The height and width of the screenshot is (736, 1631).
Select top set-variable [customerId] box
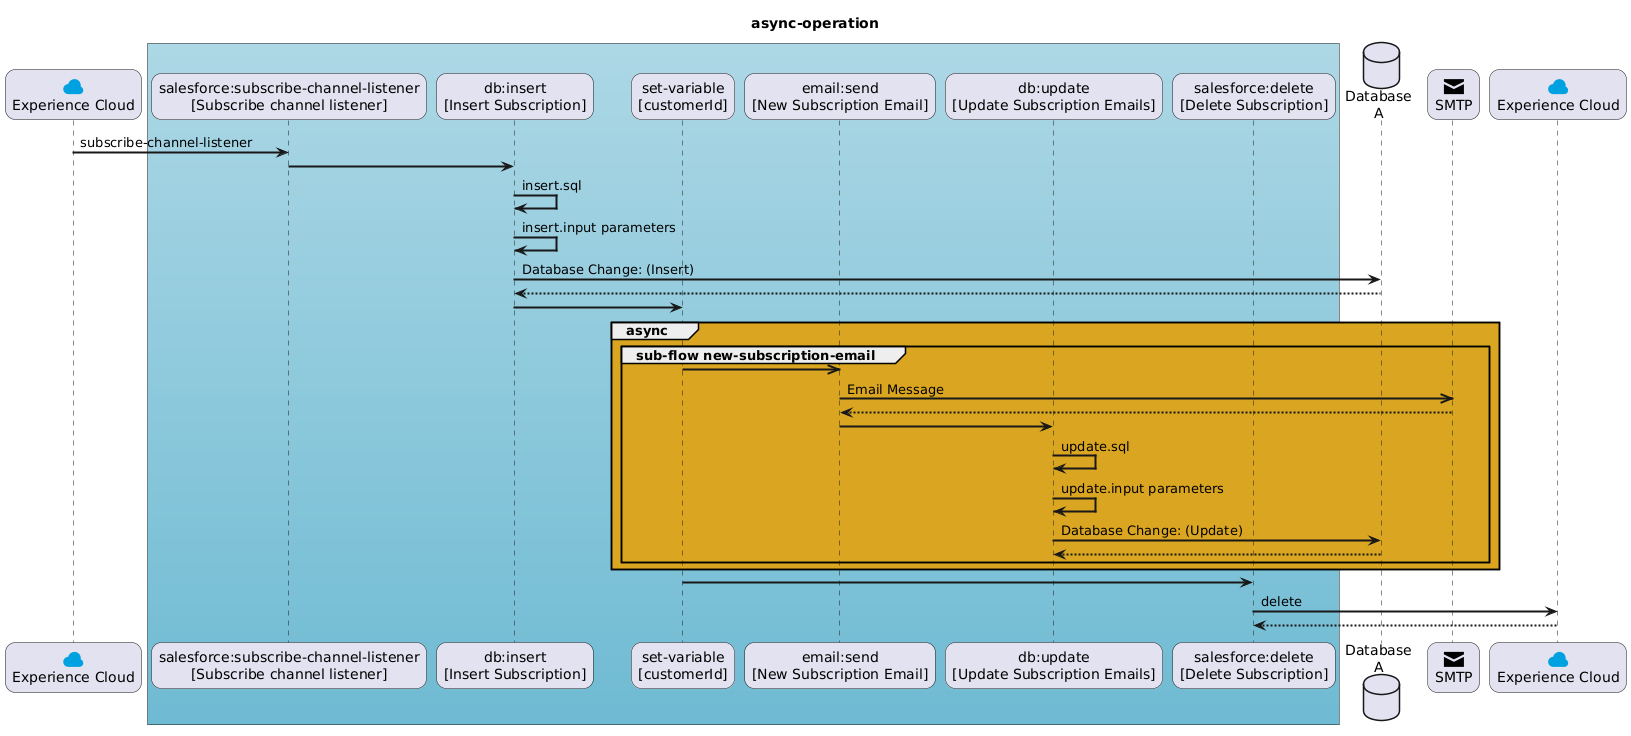point(683,96)
